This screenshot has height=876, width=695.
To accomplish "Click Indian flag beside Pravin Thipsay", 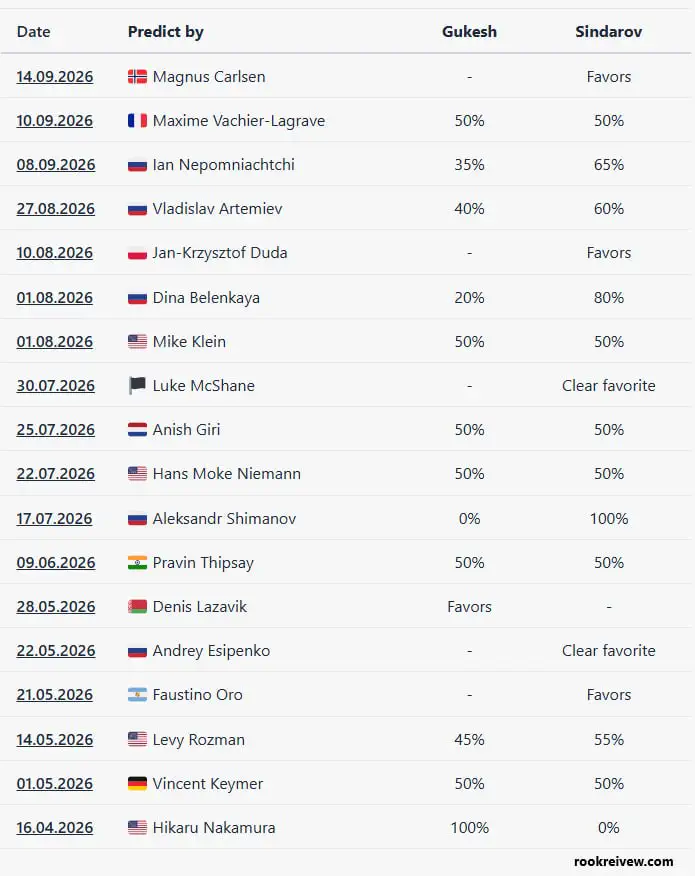I will coord(137,563).
